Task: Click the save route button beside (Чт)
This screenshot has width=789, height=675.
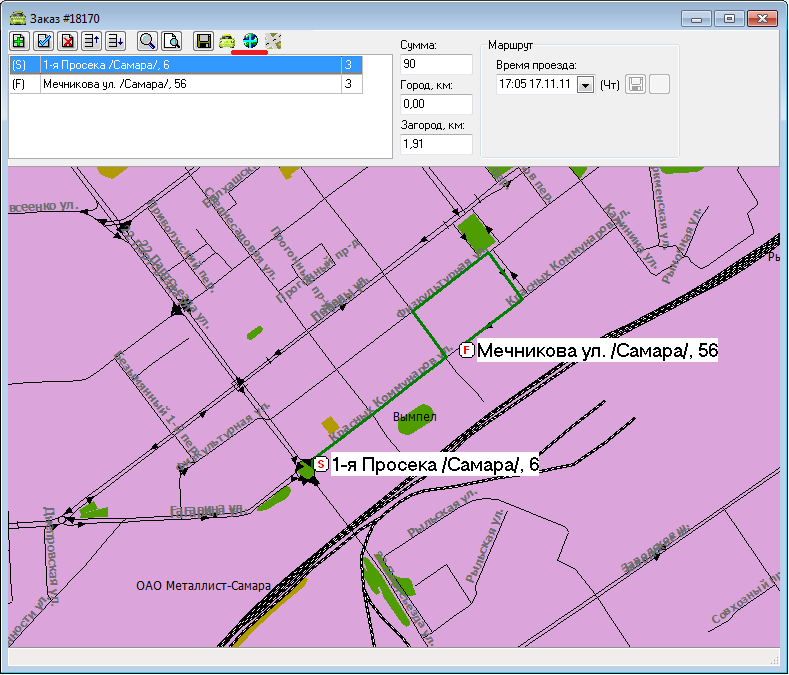Action: tap(636, 85)
